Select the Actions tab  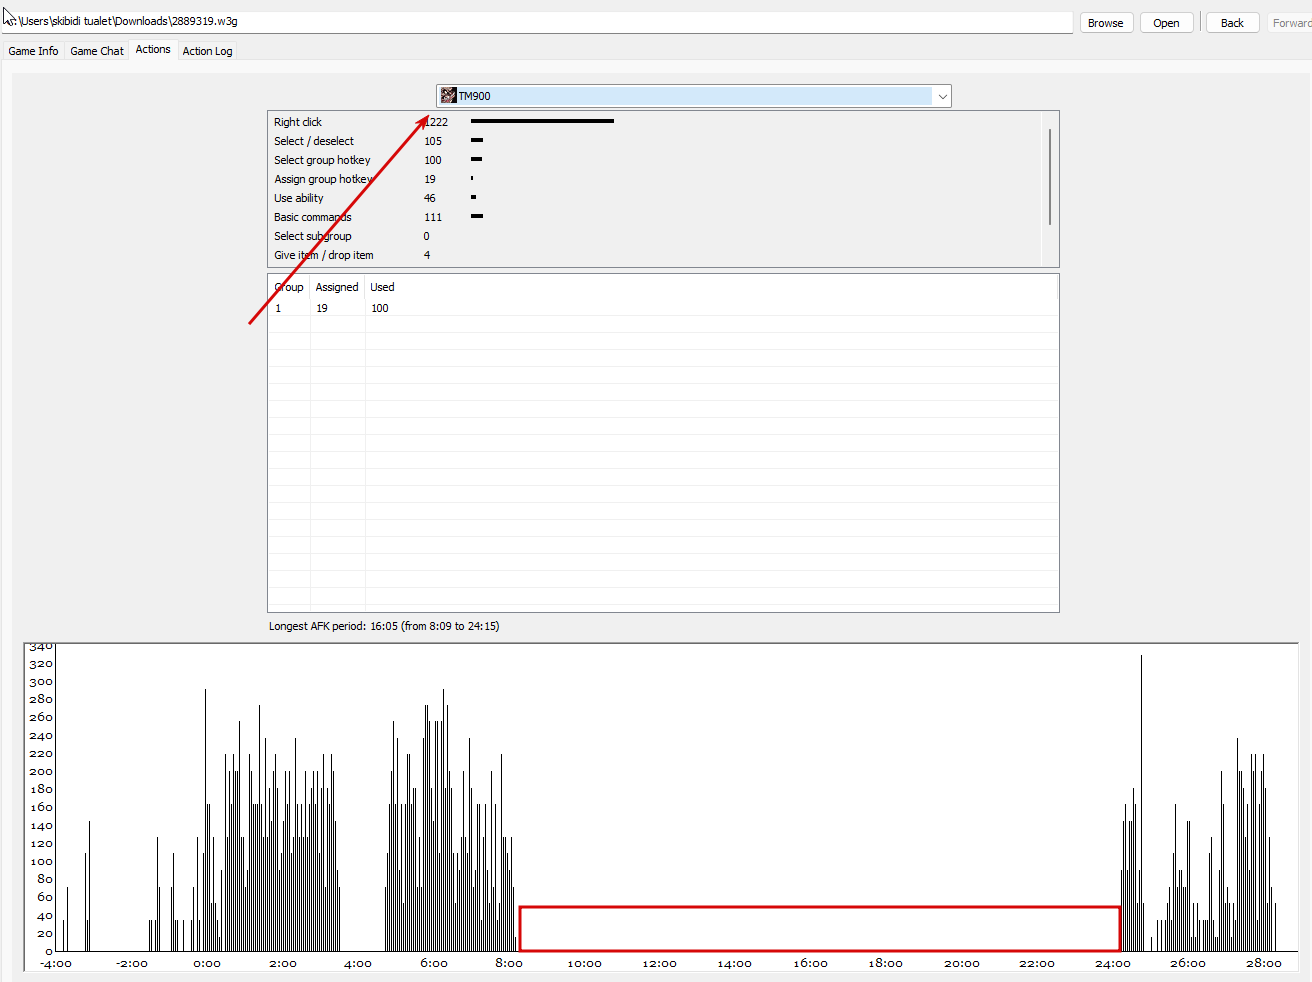tap(153, 49)
